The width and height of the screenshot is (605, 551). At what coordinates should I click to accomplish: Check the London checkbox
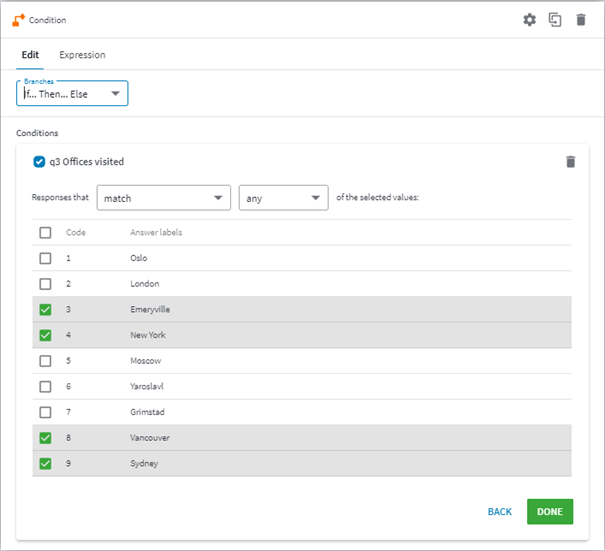click(x=45, y=284)
